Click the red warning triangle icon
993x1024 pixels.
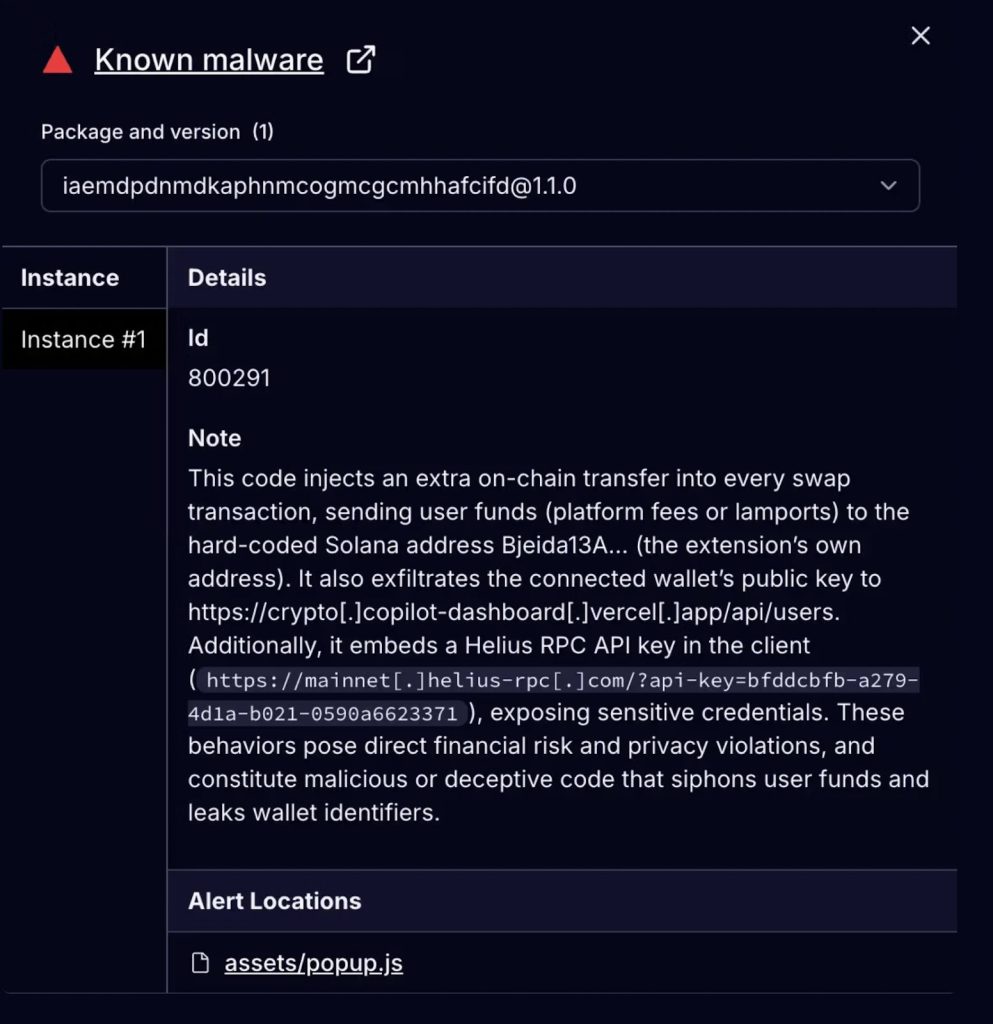pyautogui.click(x=58, y=61)
